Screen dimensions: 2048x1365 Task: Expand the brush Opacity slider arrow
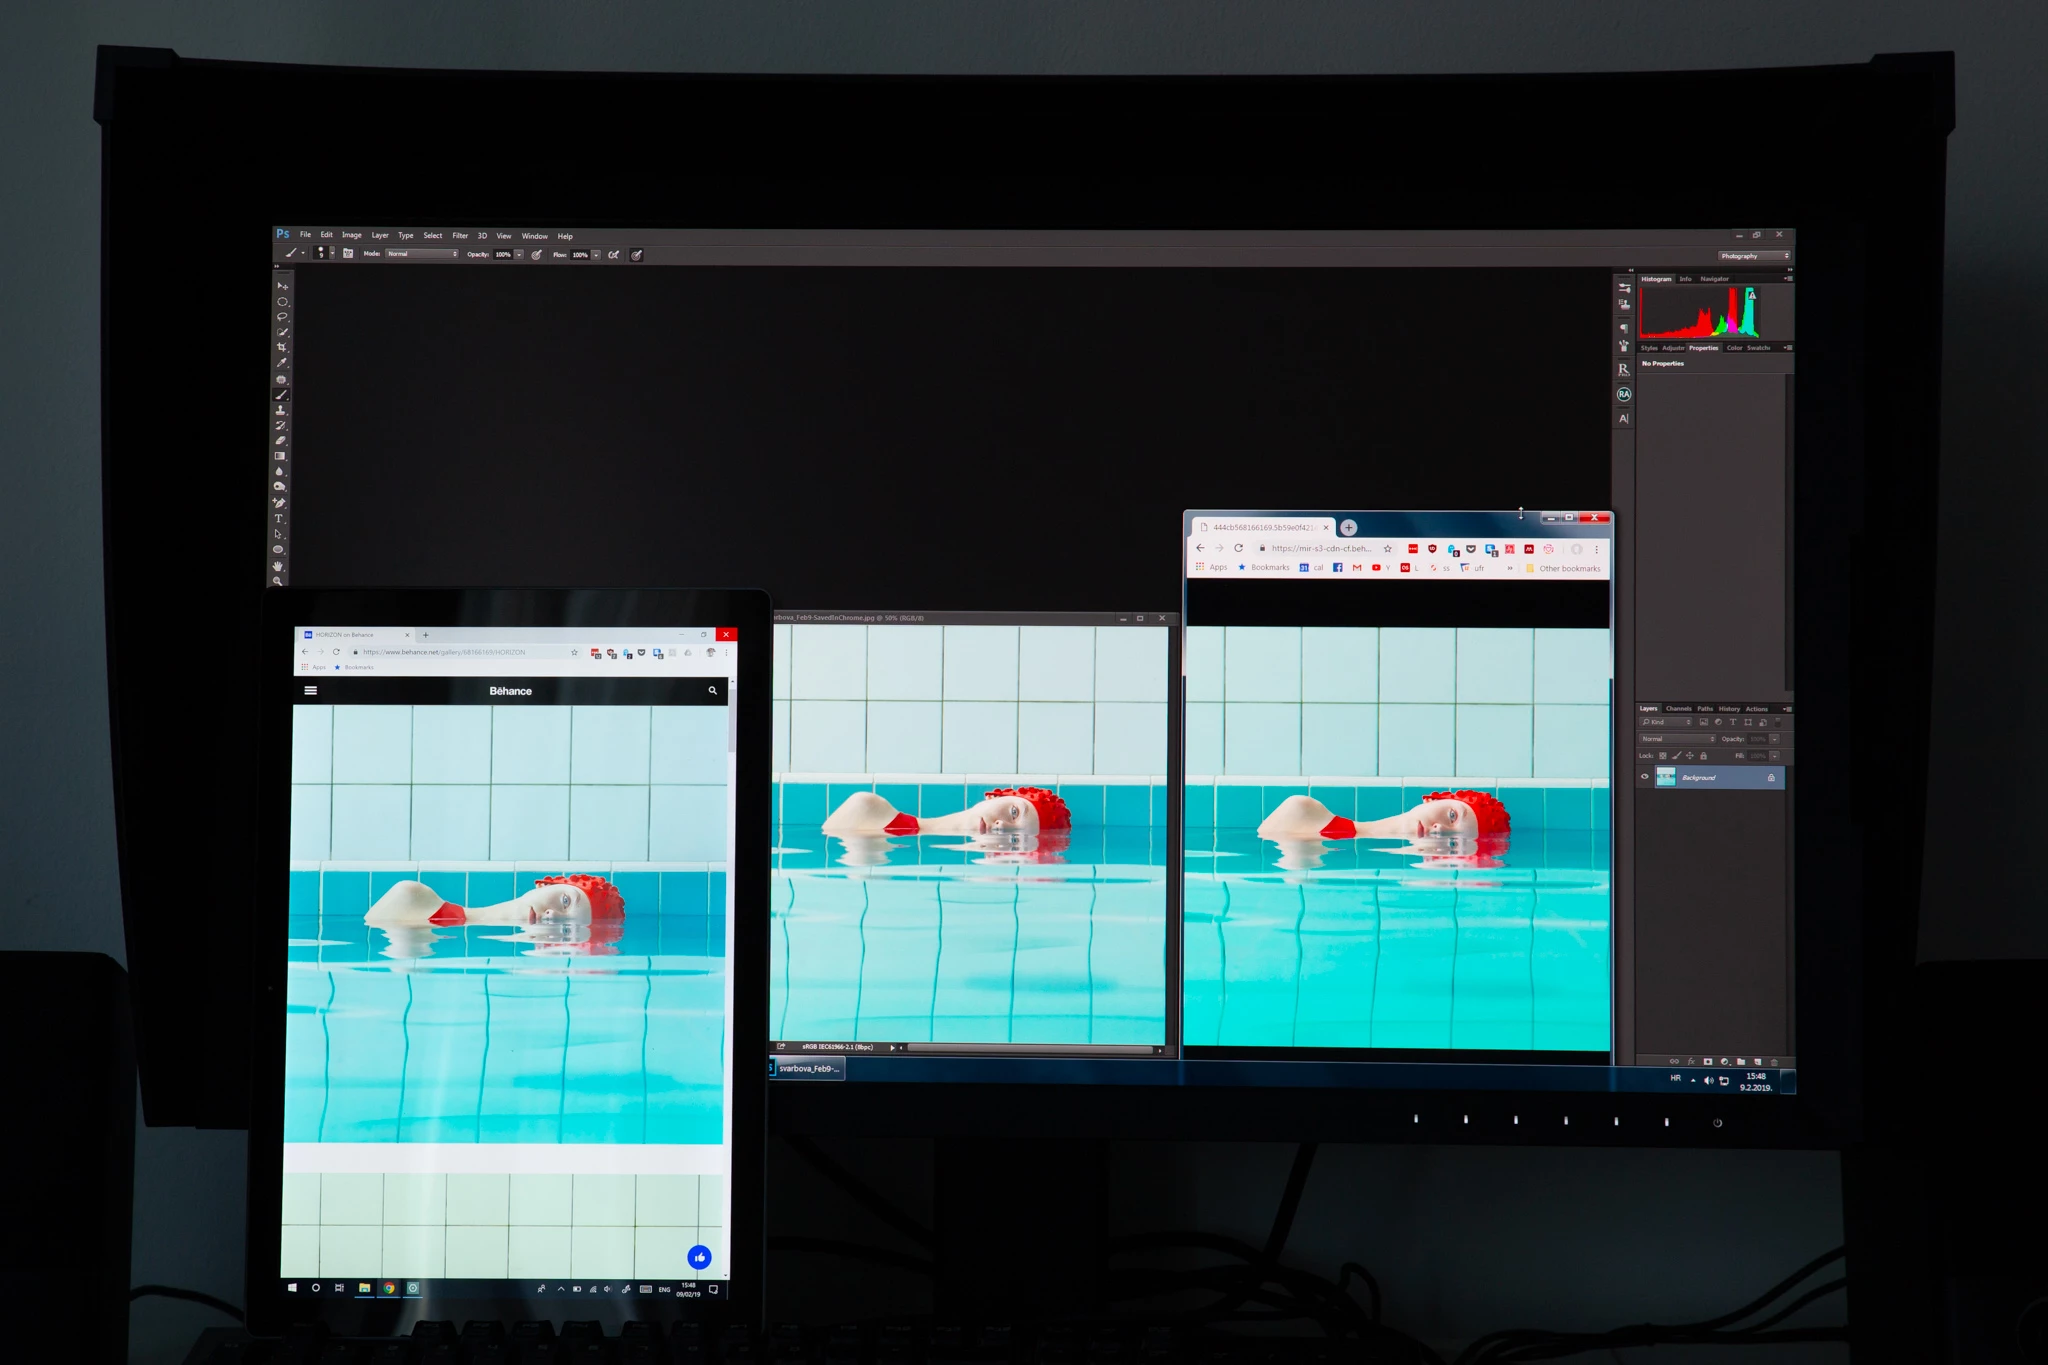[x=519, y=255]
